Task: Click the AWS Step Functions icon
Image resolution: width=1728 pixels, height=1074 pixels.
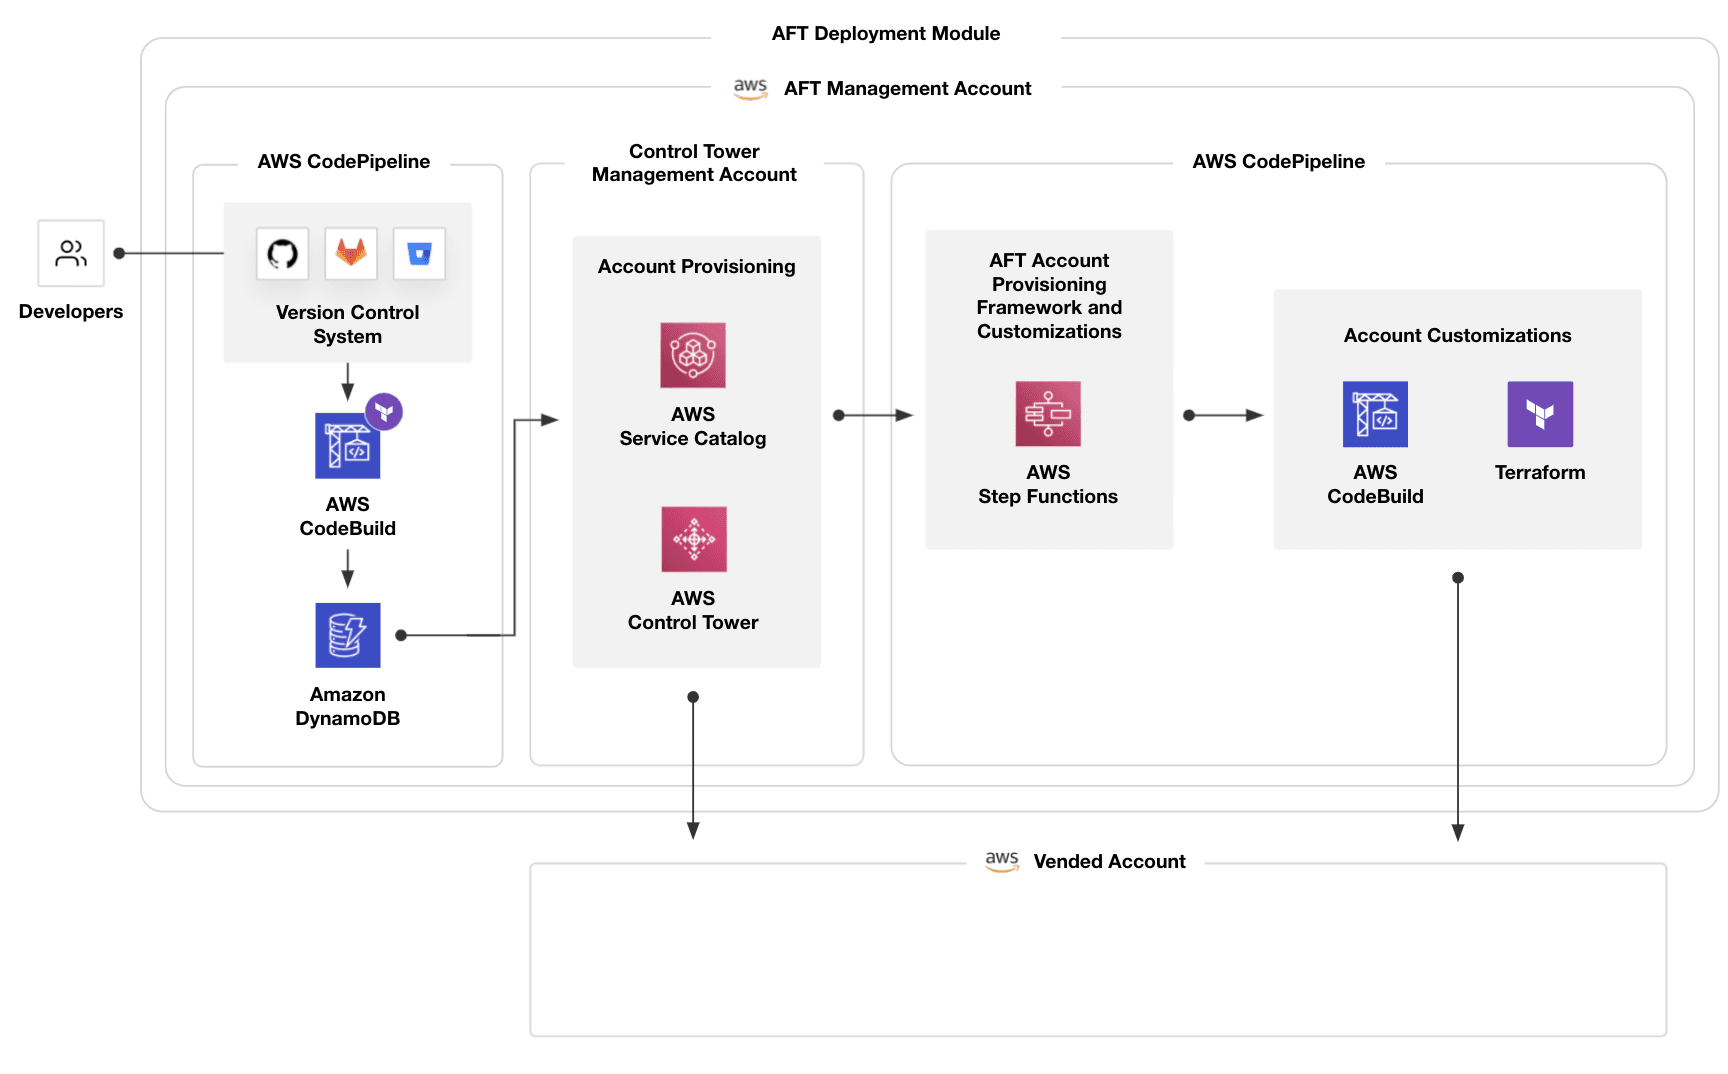Action: click(1048, 414)
